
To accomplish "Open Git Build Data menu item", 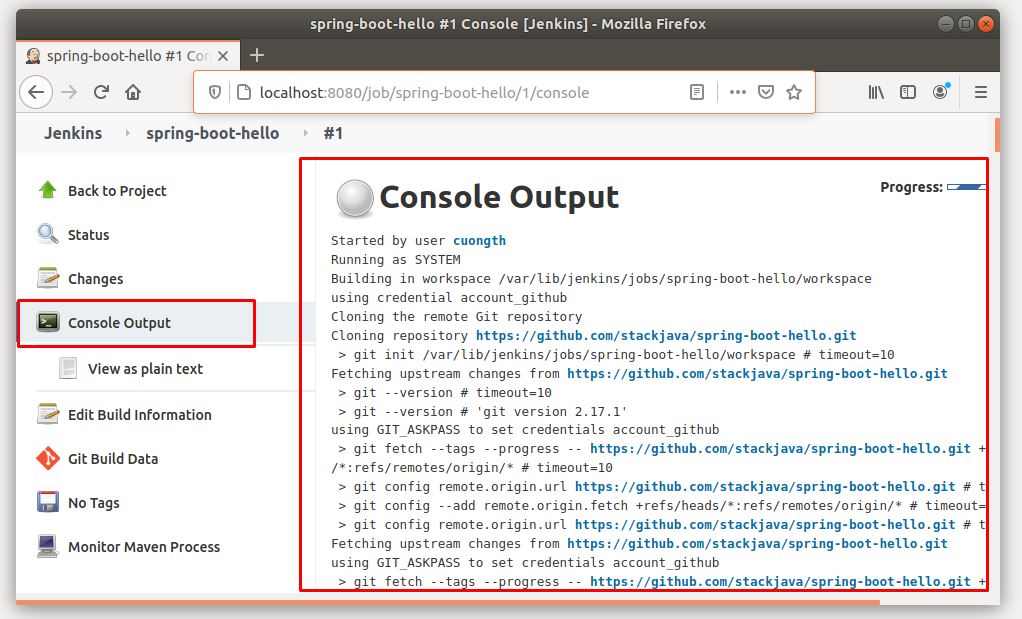I will (x=113, y=459).
